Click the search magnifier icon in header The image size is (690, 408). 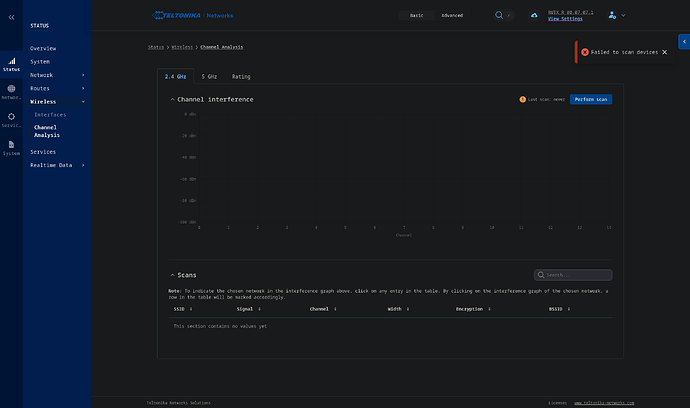499,15
